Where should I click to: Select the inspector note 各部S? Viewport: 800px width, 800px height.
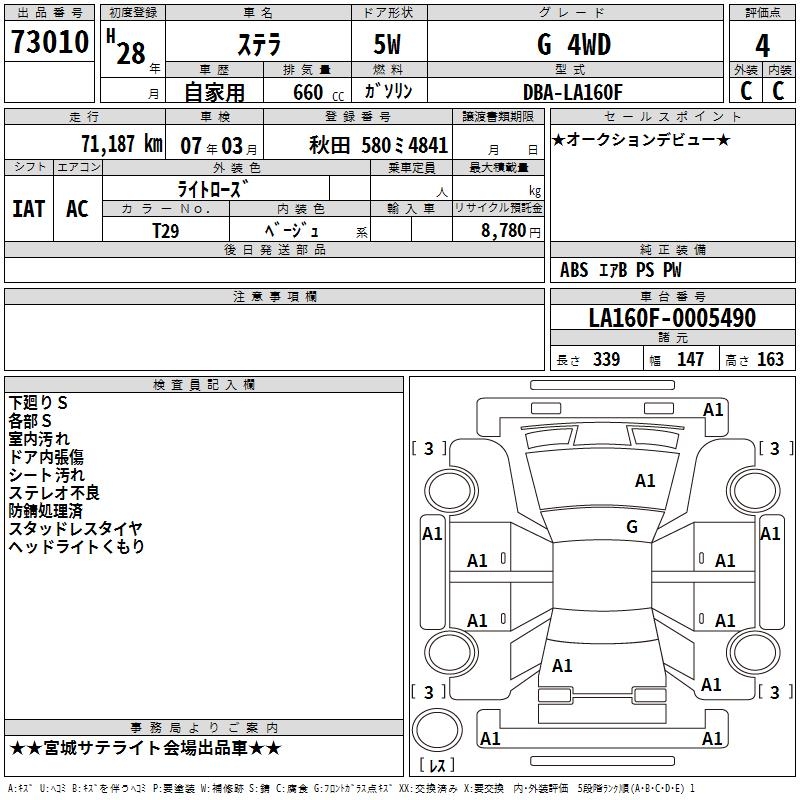30,421
